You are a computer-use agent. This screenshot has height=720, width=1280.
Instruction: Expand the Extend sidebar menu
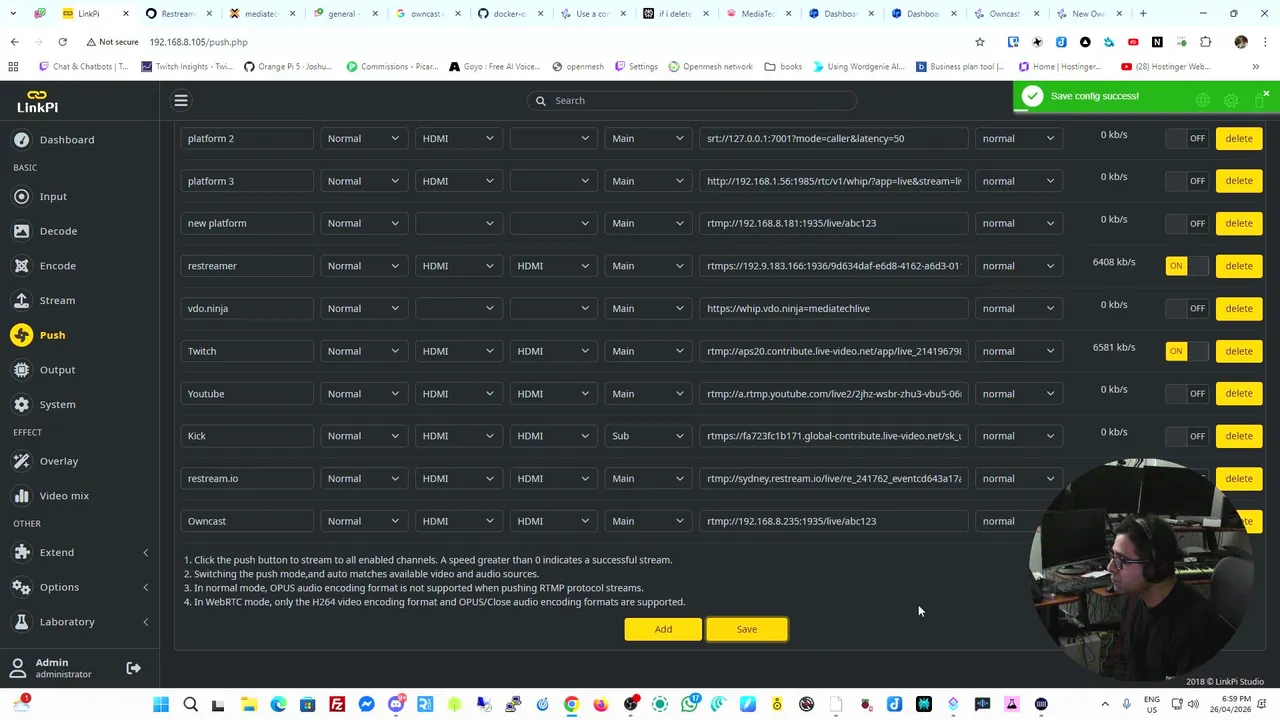(80, 552)
